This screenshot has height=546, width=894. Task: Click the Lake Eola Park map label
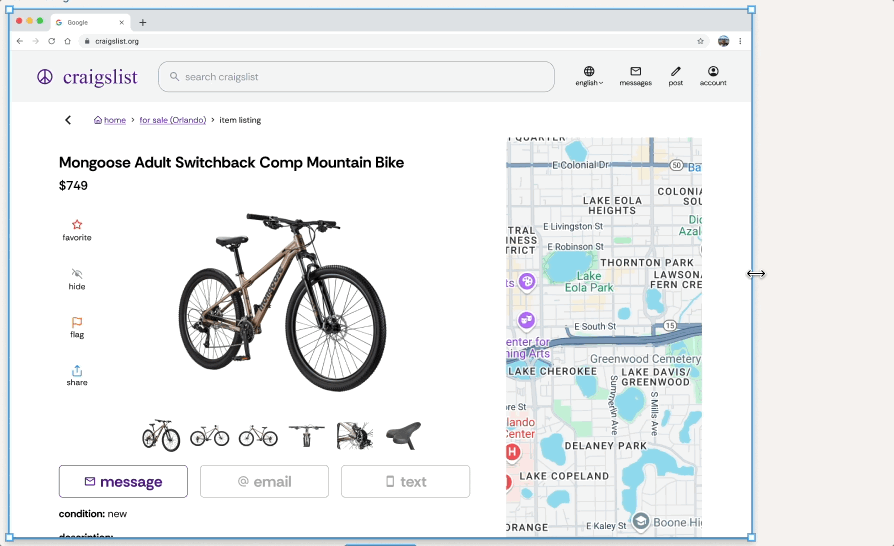[x=589, y=282]
